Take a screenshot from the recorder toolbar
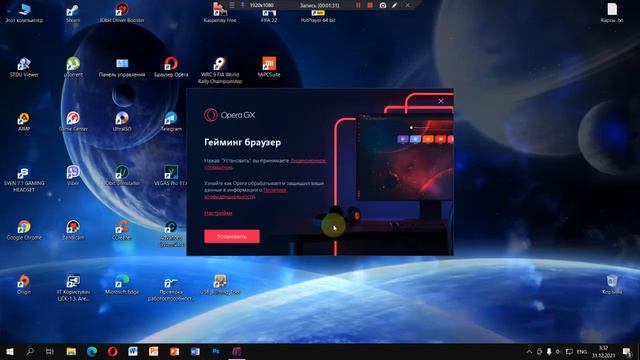640x360 pixels. [x=382, y=5]
